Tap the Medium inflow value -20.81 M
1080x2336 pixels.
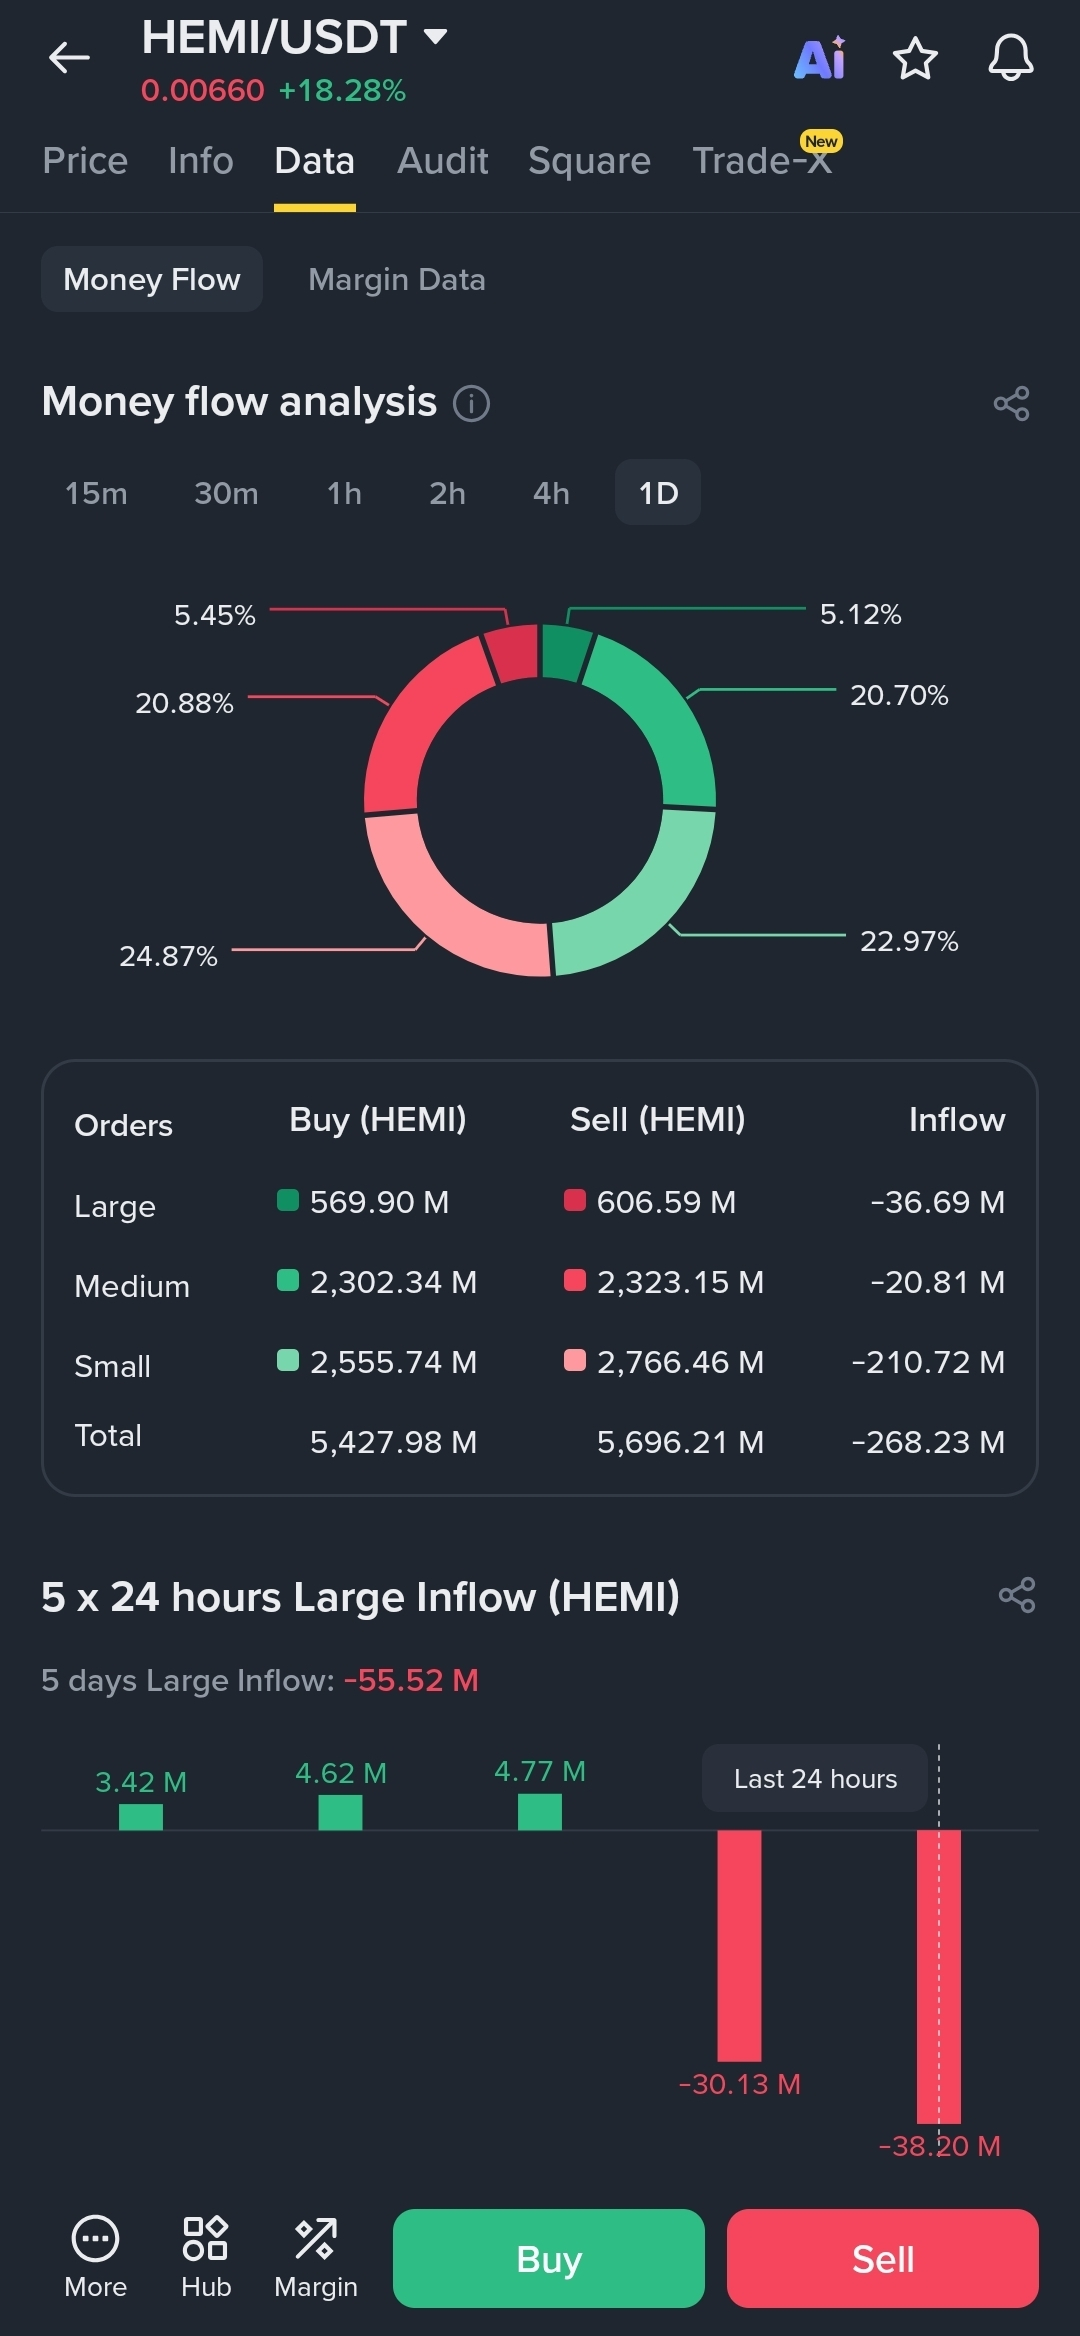pyautogui.click(x=938, y=1281)
